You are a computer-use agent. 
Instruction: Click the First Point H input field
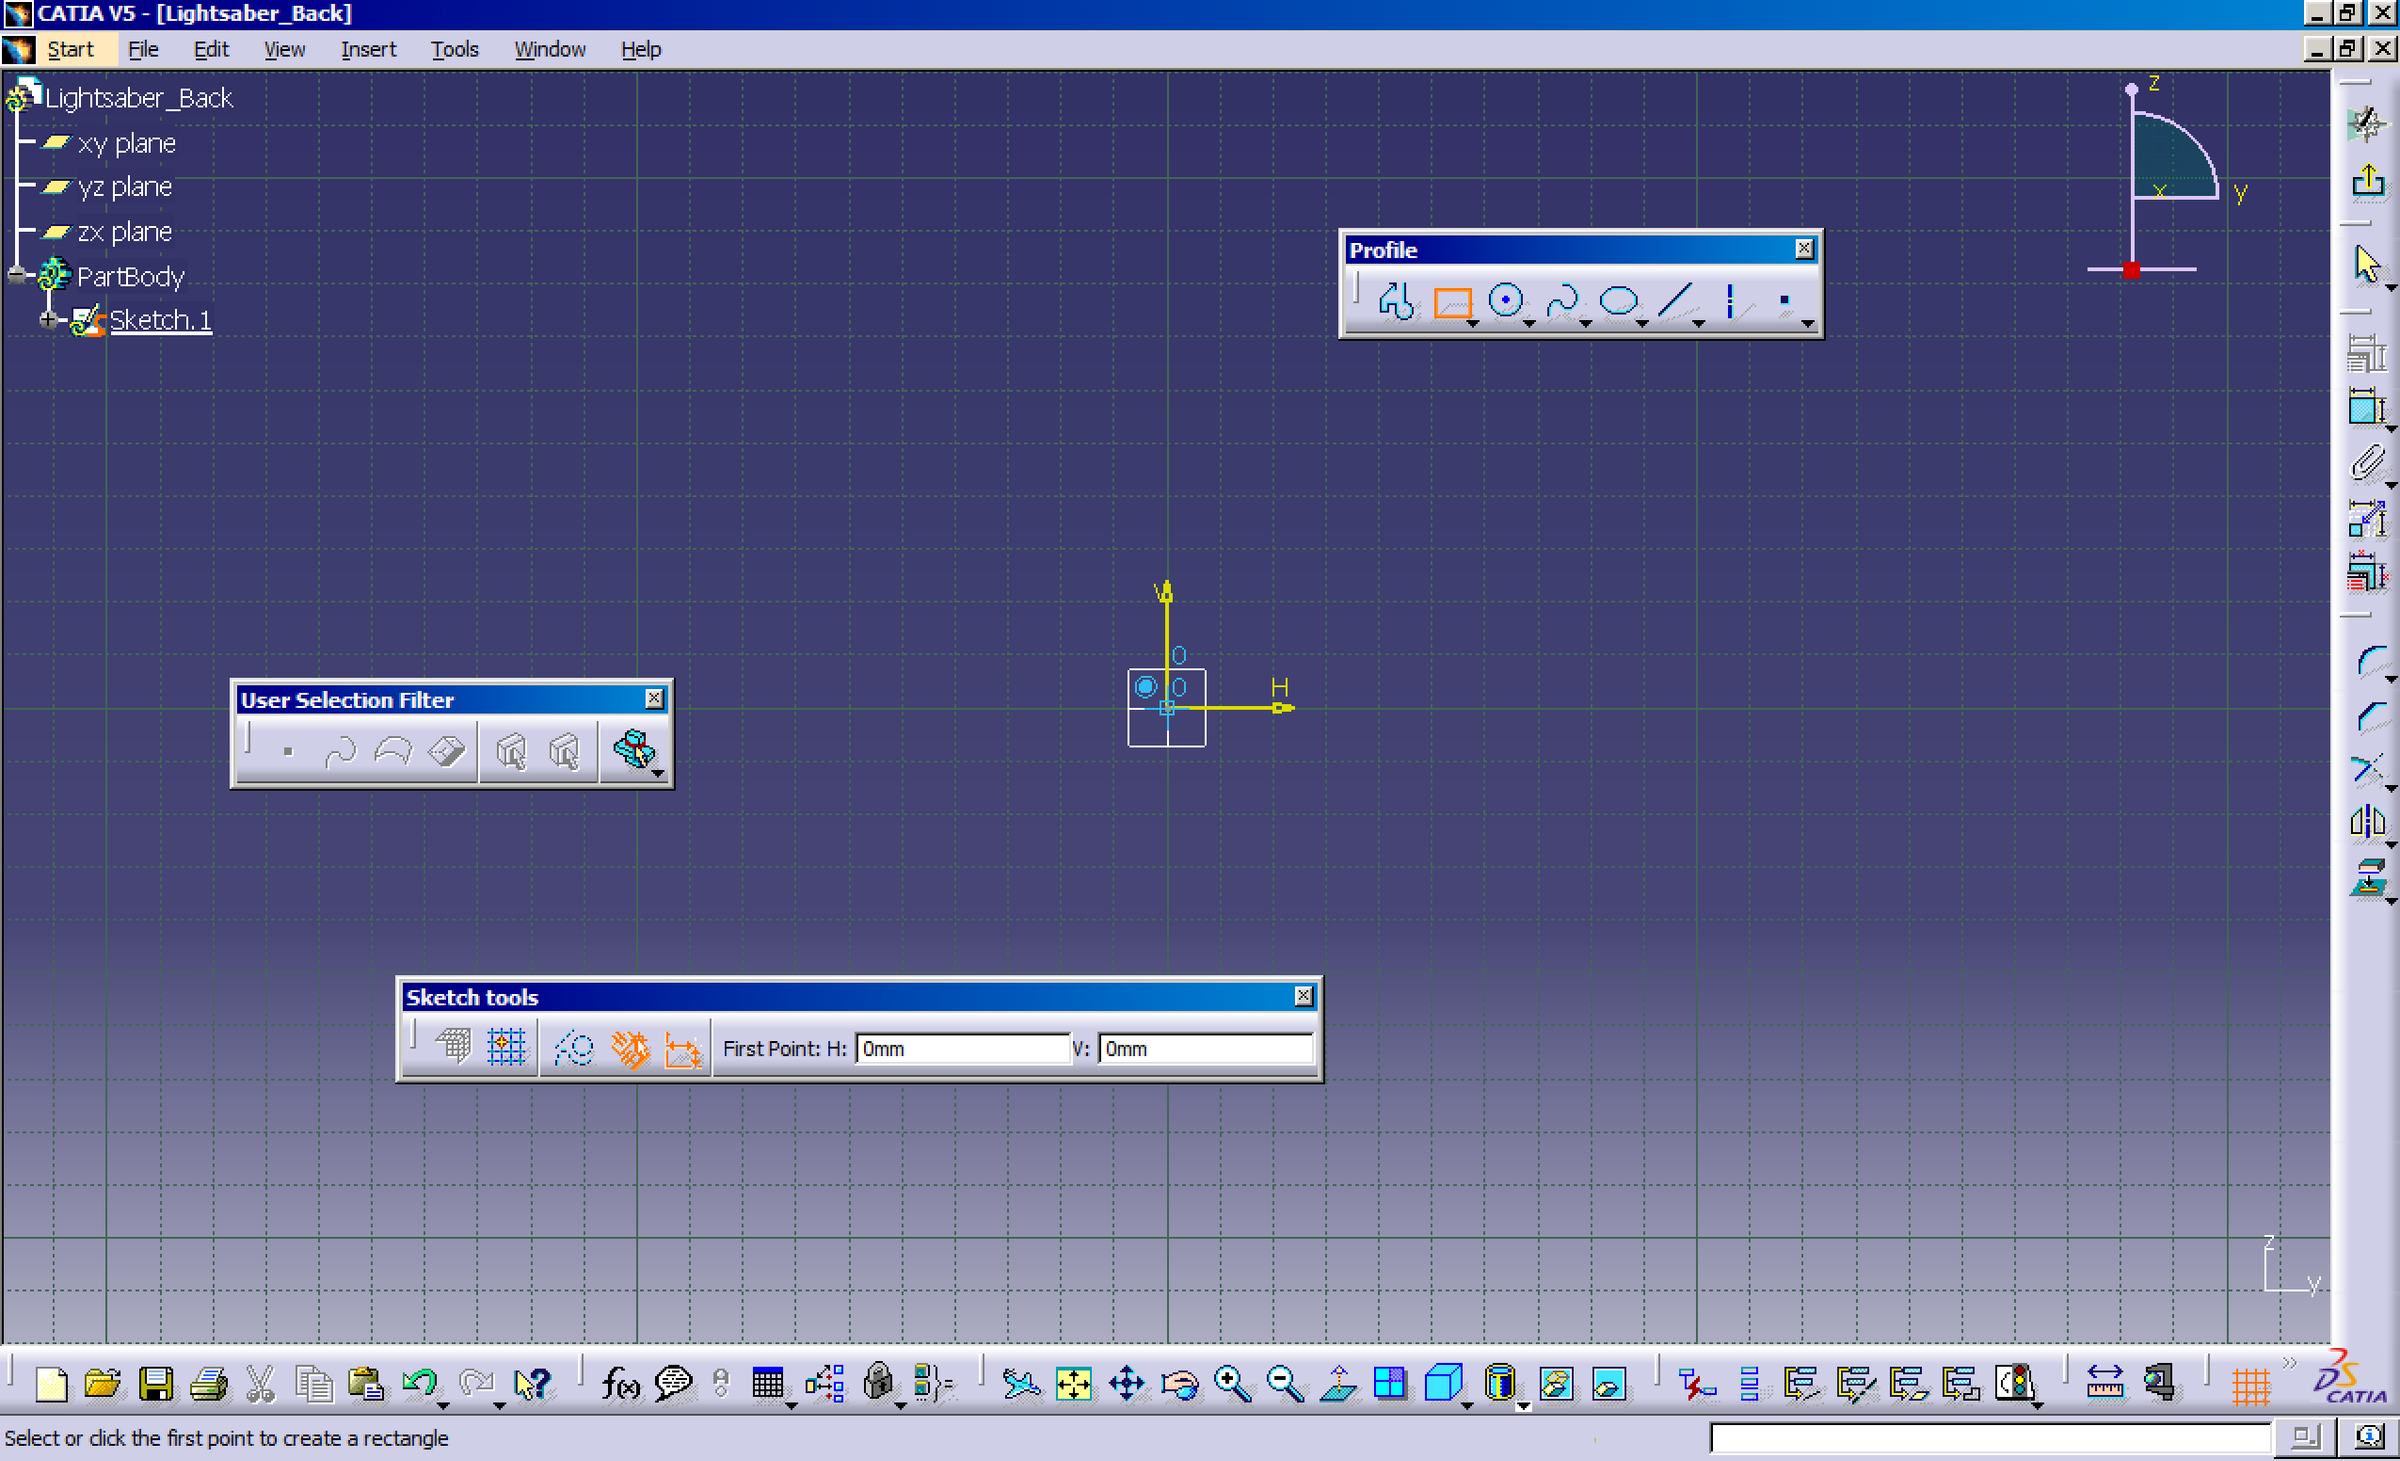tap(962, 1048)
